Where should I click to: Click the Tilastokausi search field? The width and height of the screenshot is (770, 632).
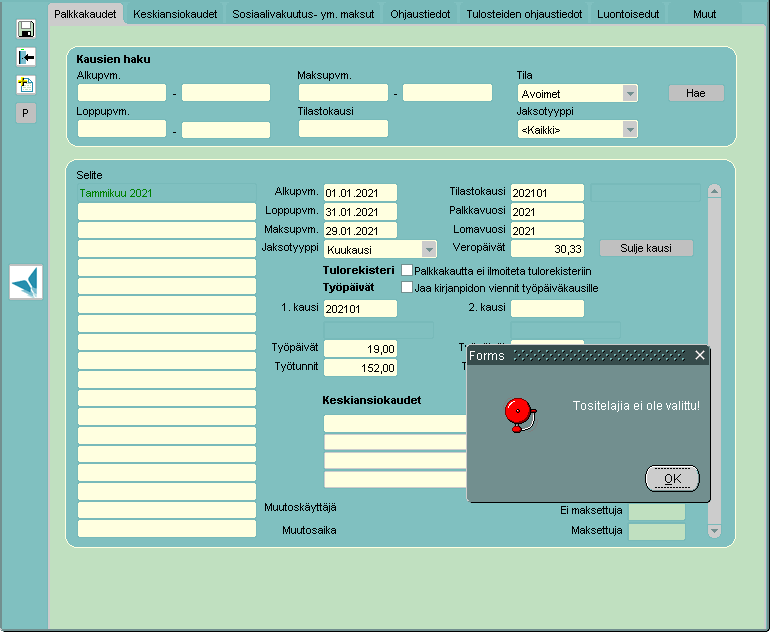click(x=343, y=129)
